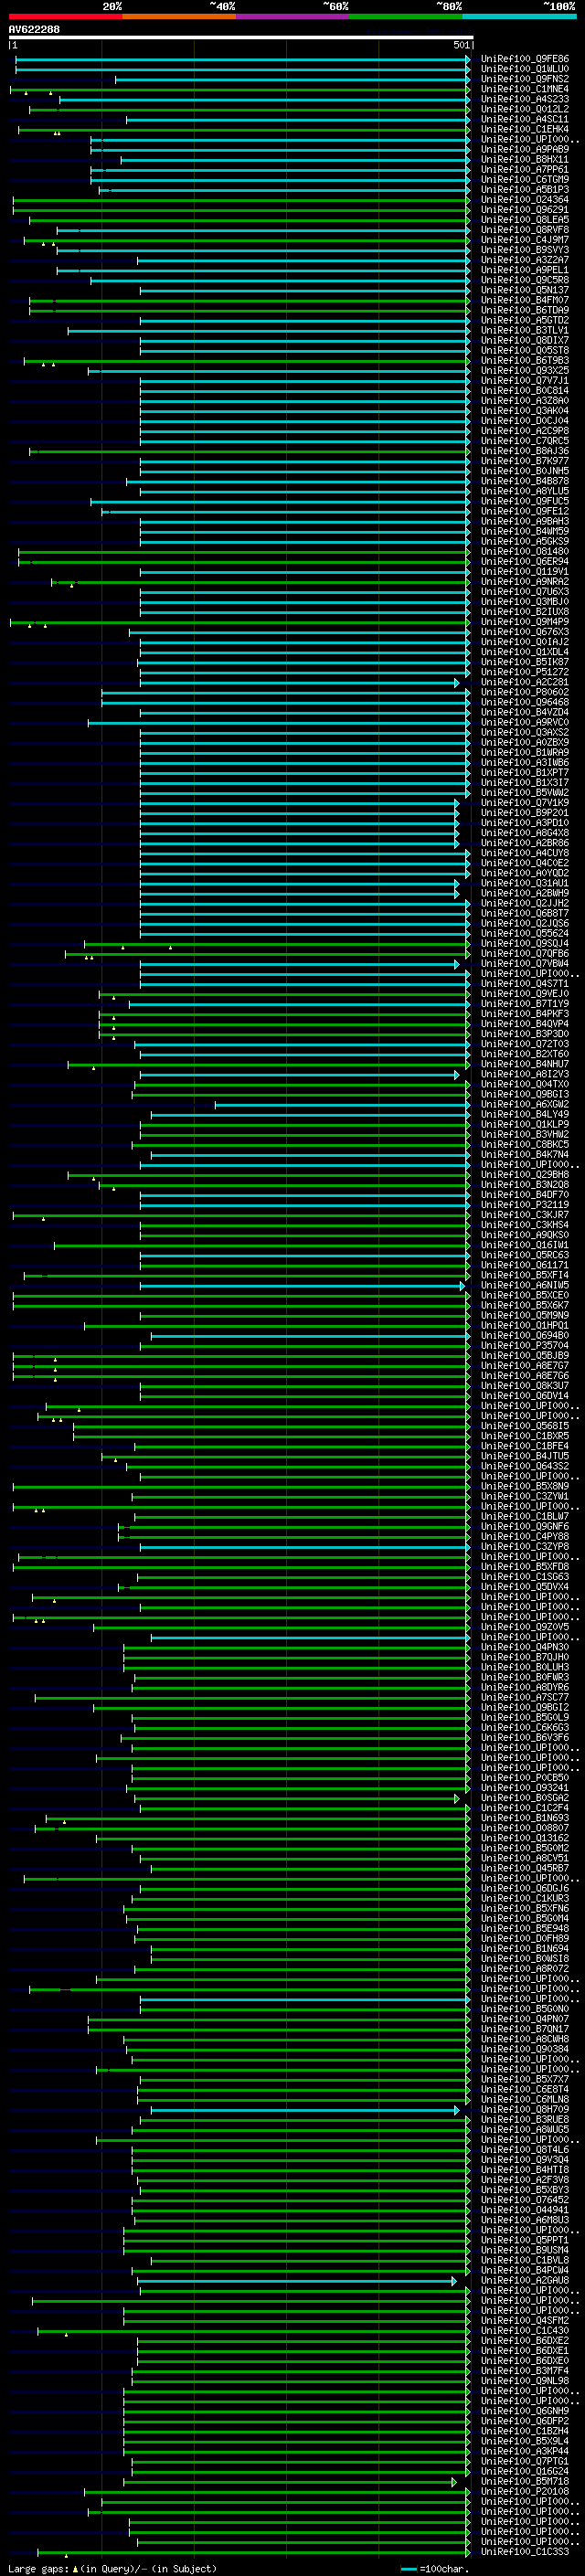Click the orange ~40% identity color segment
The image size is (585, 2576).
point(179,16)
